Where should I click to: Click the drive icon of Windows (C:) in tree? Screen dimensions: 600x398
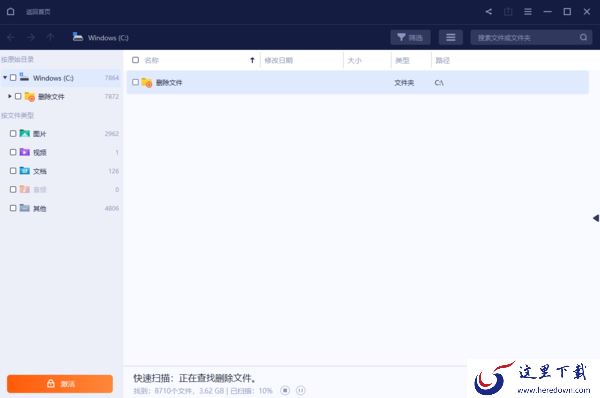24,77
